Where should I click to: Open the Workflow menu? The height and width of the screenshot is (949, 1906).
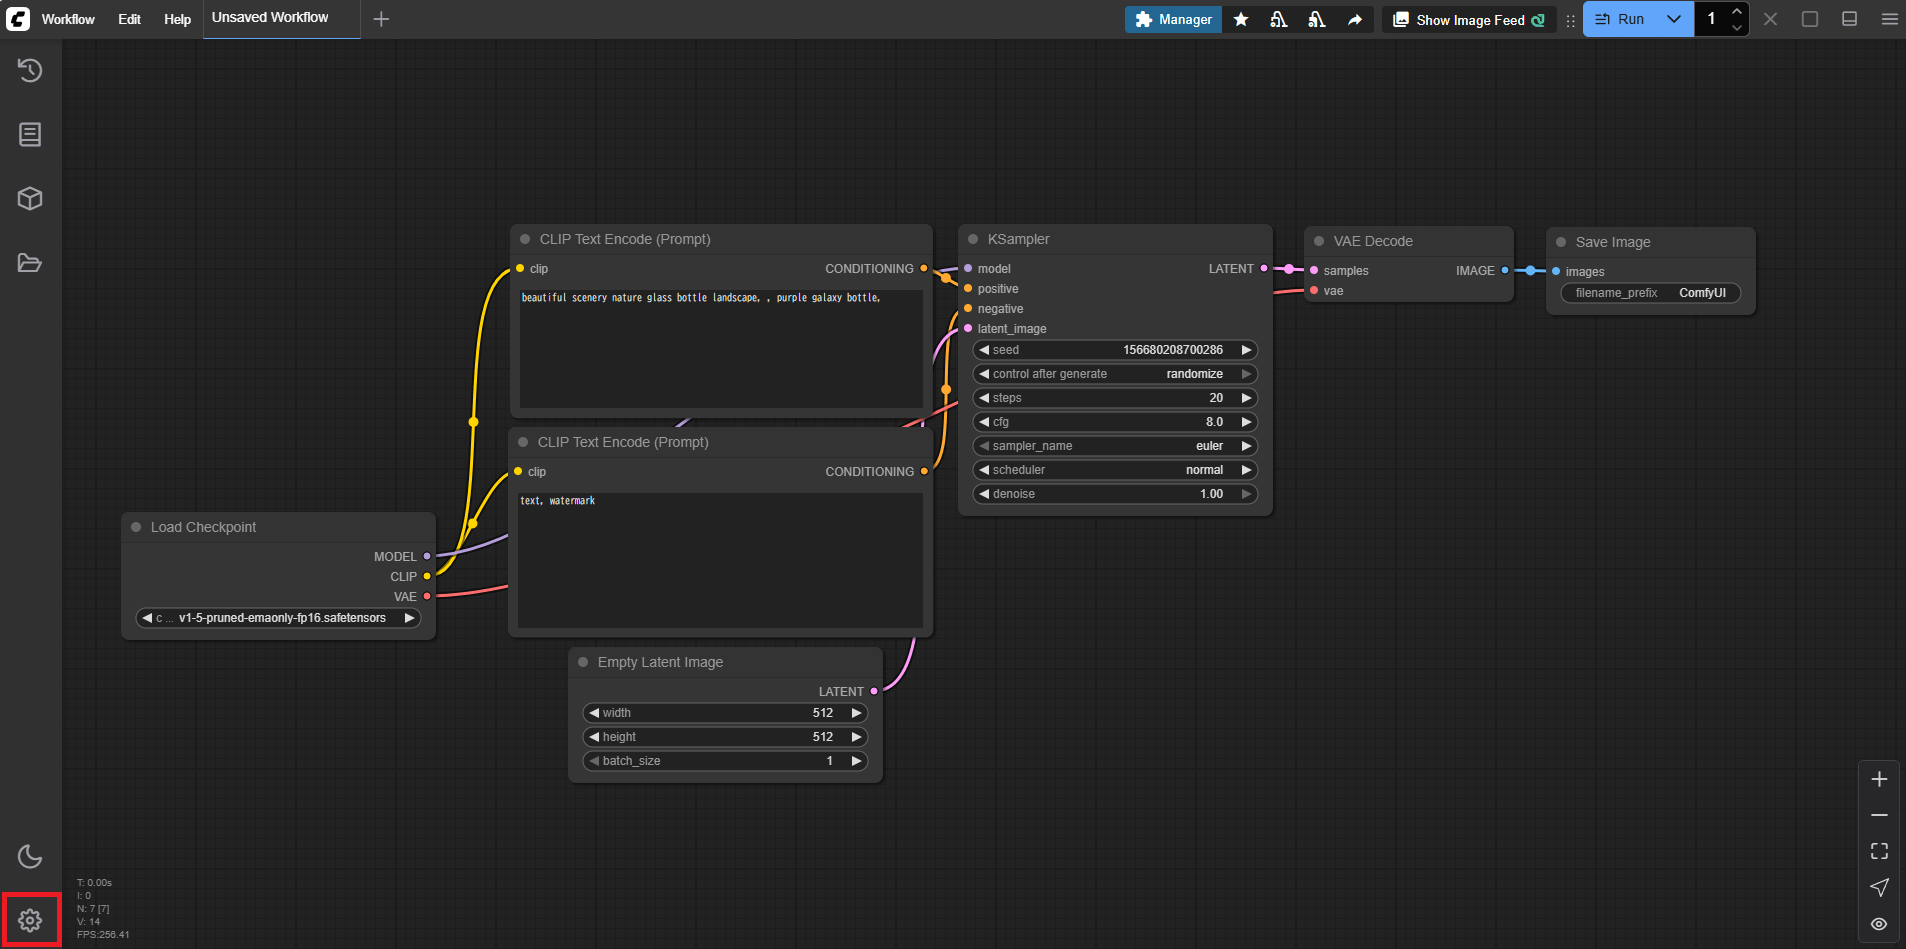[x=68, y=19]
